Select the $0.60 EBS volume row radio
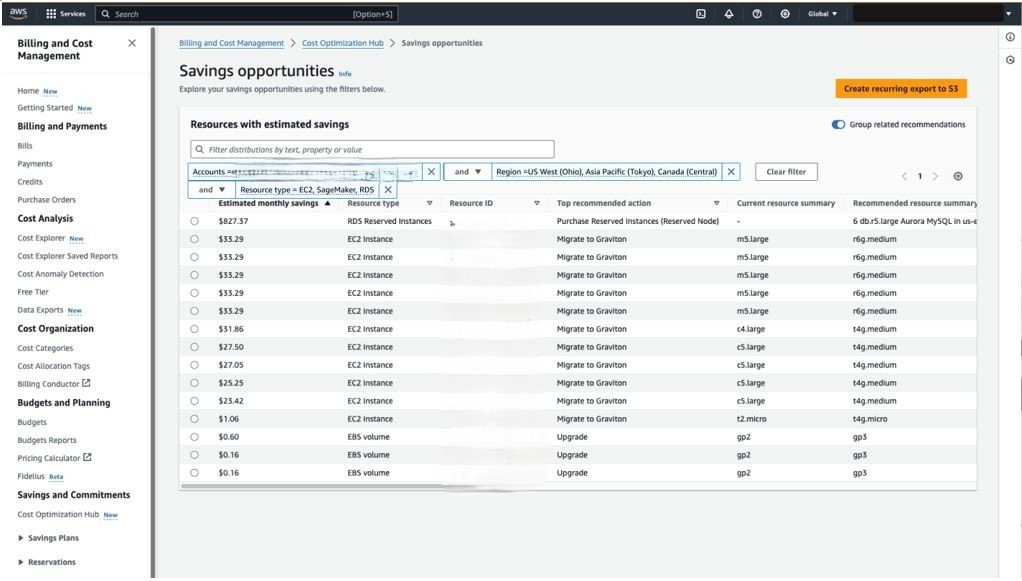 (194, 437)
